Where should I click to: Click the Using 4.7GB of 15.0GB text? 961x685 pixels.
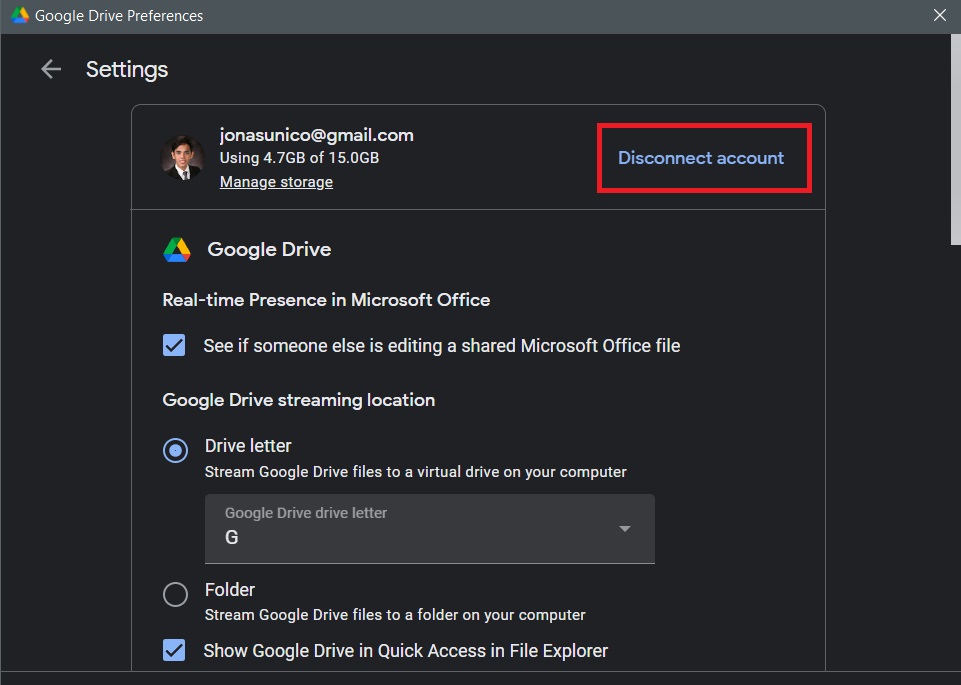click(299, 157)
